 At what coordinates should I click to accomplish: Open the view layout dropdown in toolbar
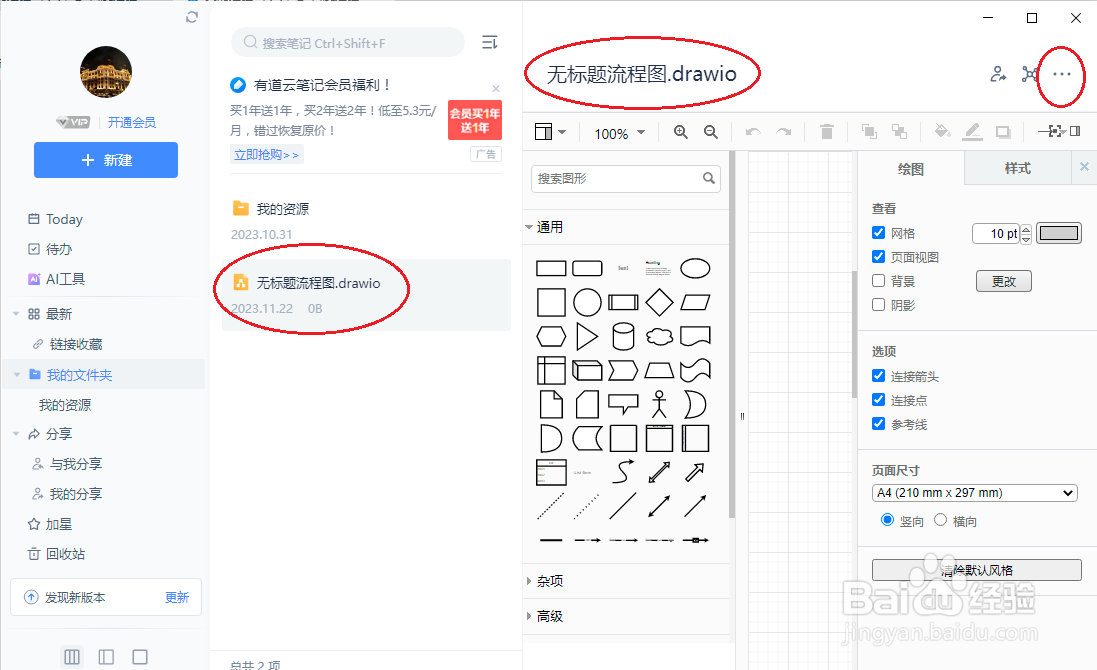(551, 131)
